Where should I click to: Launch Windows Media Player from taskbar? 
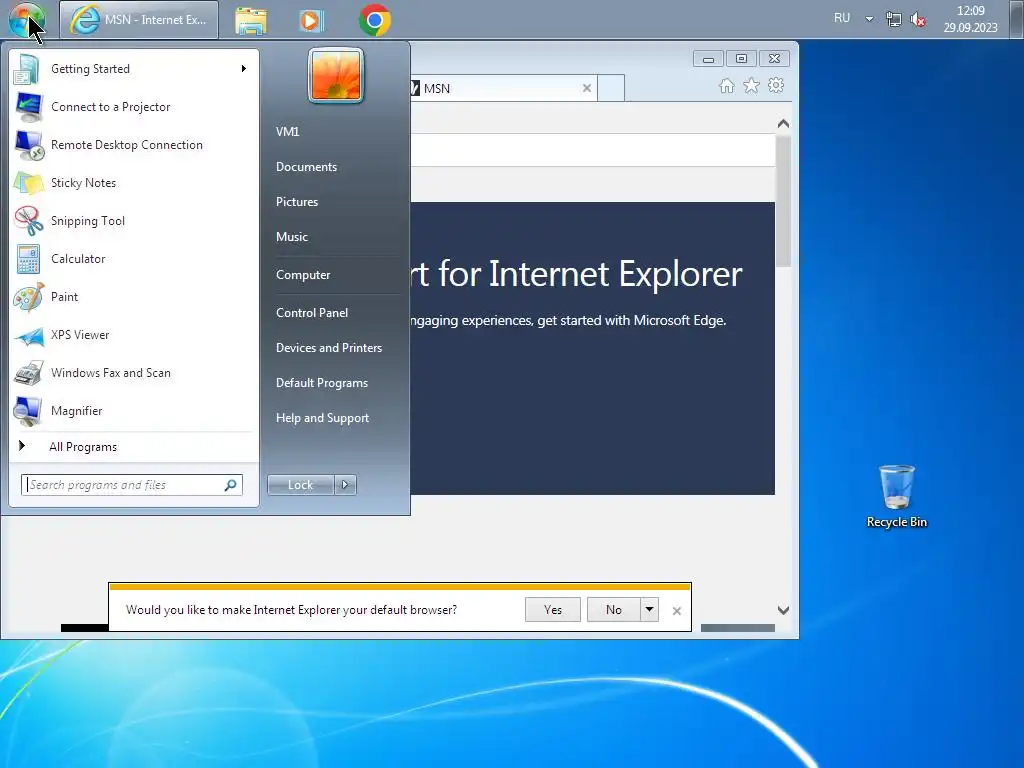pos(312,20)
